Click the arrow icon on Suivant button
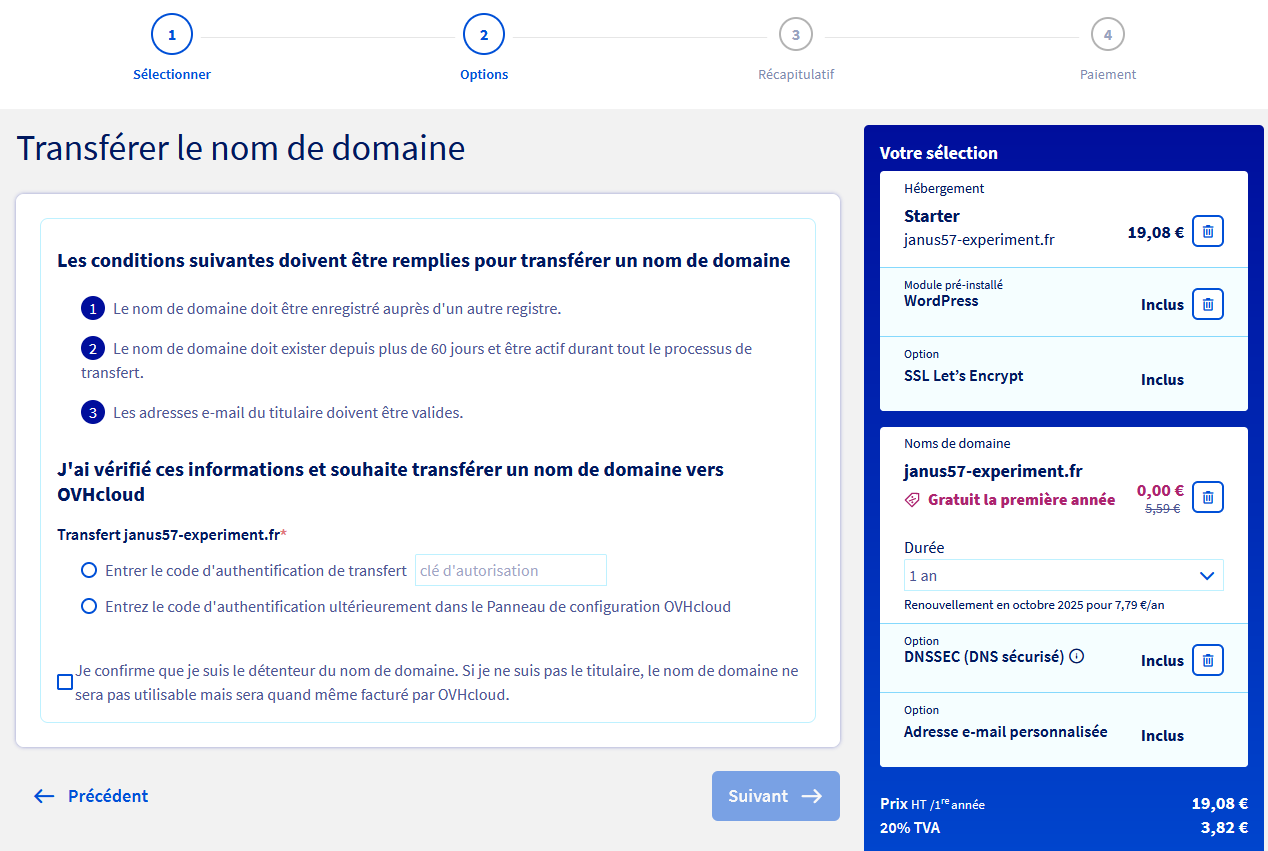 [812, 796]
